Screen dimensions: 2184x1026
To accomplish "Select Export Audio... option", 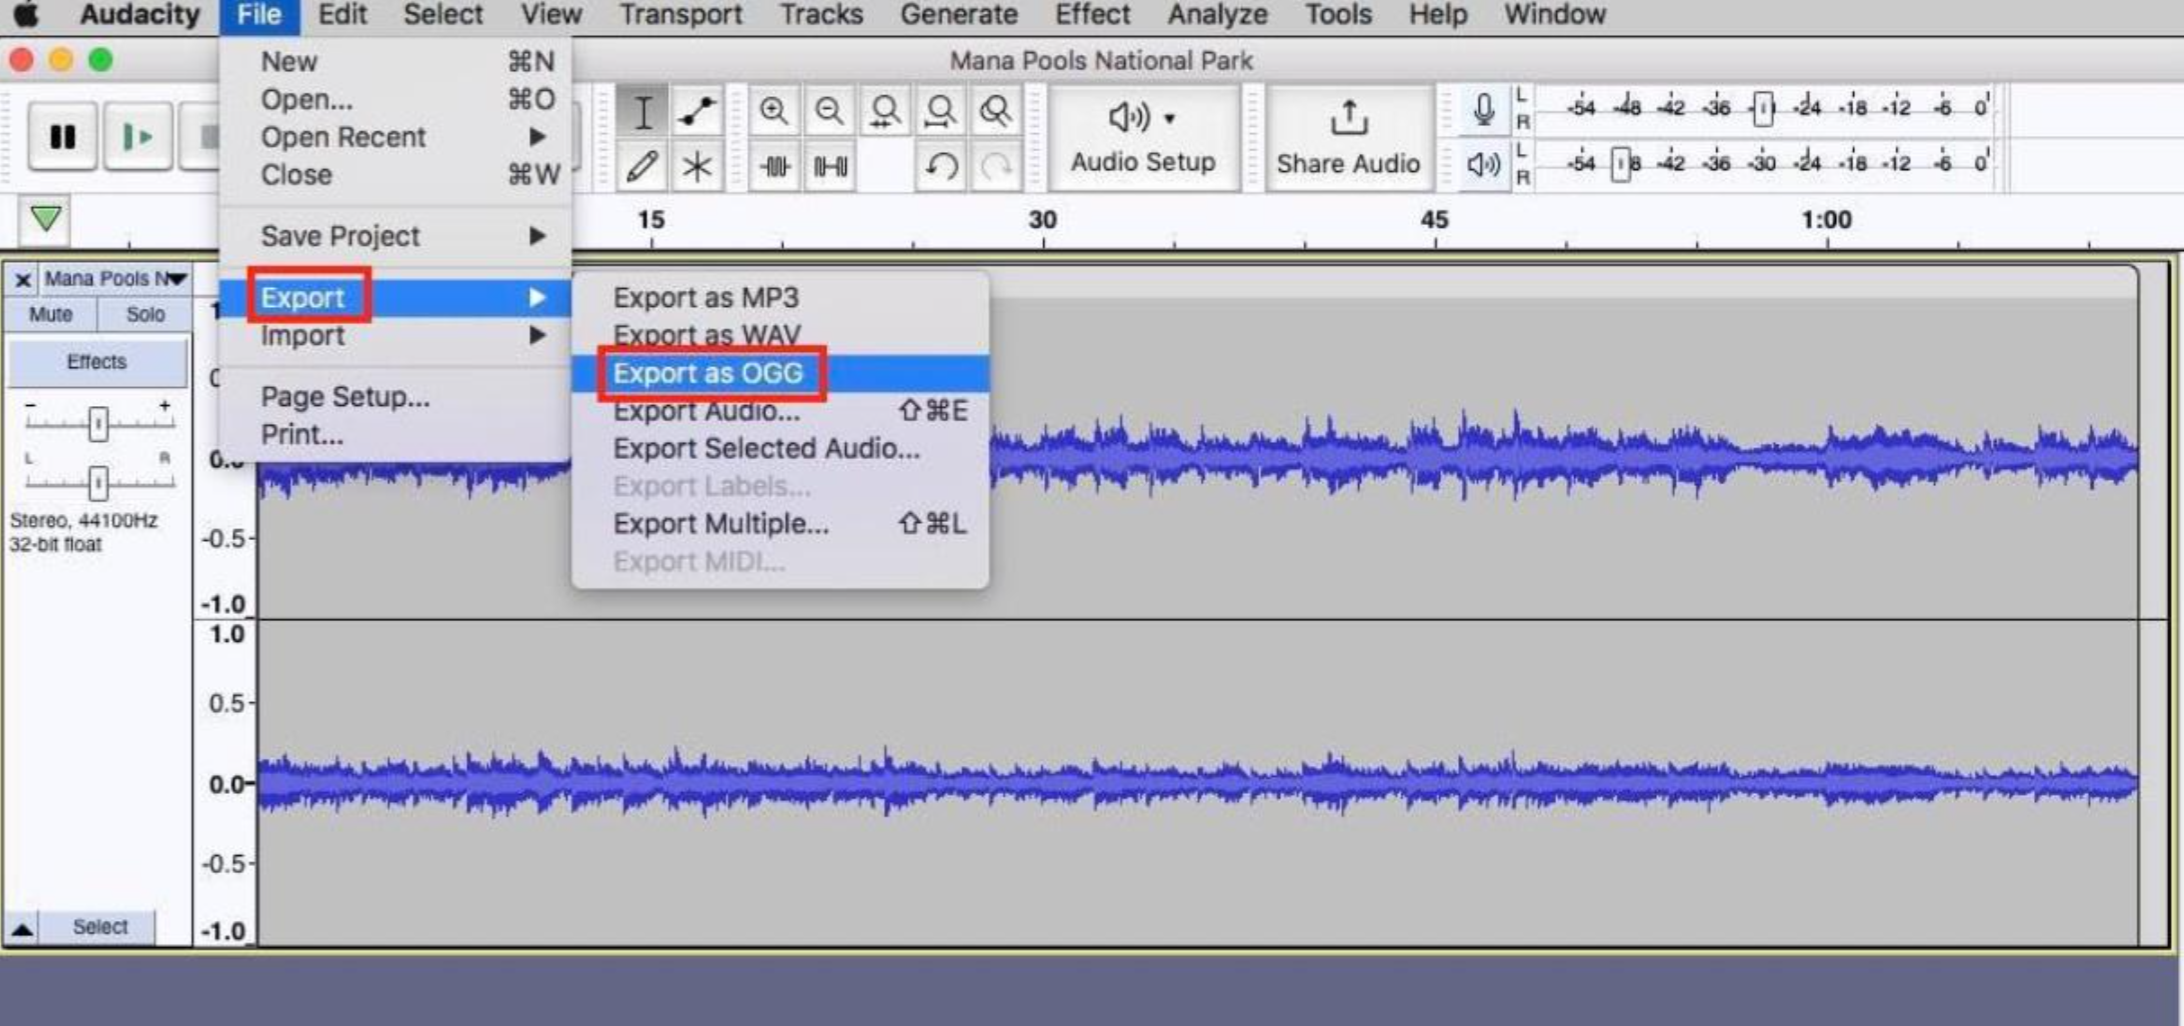I will [x=781, y=411].
